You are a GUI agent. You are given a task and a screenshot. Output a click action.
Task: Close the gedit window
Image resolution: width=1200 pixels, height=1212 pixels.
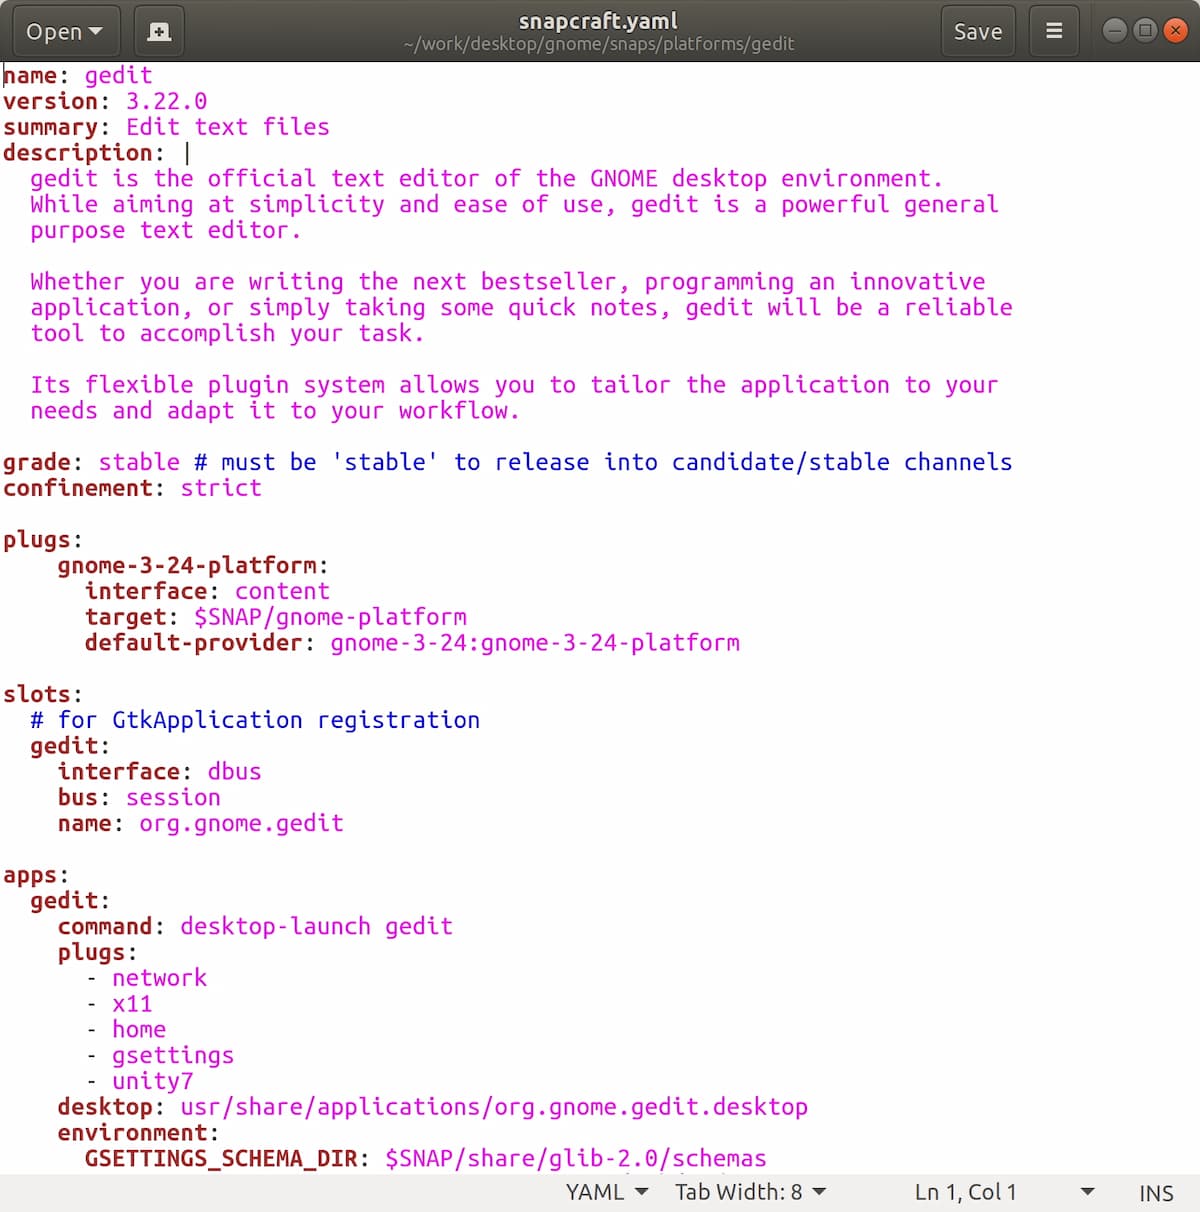(x=1176, y=31)
